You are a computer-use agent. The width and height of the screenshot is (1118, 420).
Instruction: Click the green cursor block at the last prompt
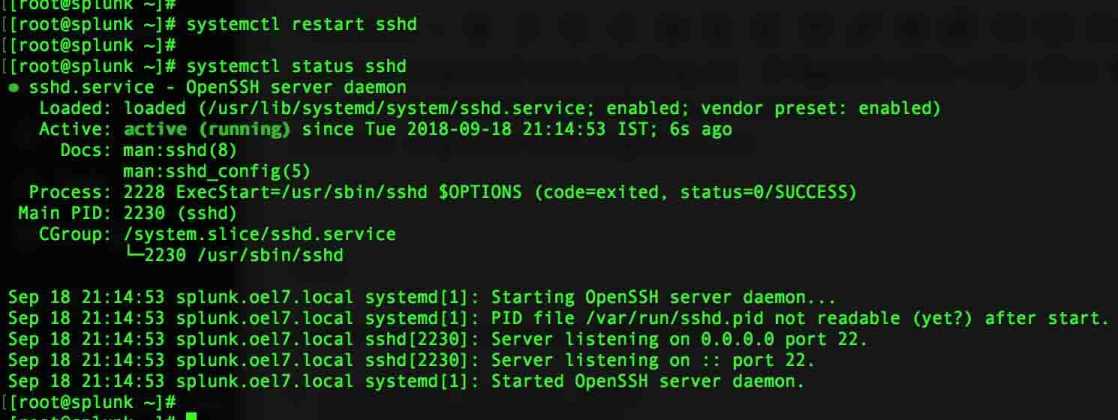click(x=192, y=414)
